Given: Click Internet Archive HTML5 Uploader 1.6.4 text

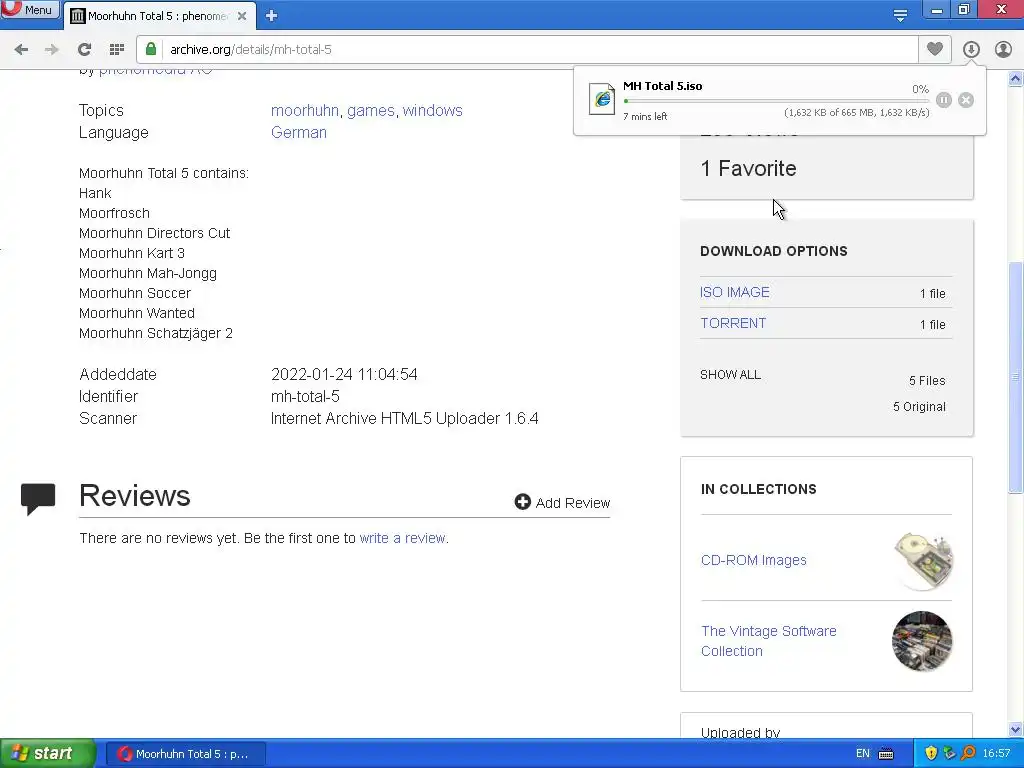Looking at the screenshot, I should [404, 419].
